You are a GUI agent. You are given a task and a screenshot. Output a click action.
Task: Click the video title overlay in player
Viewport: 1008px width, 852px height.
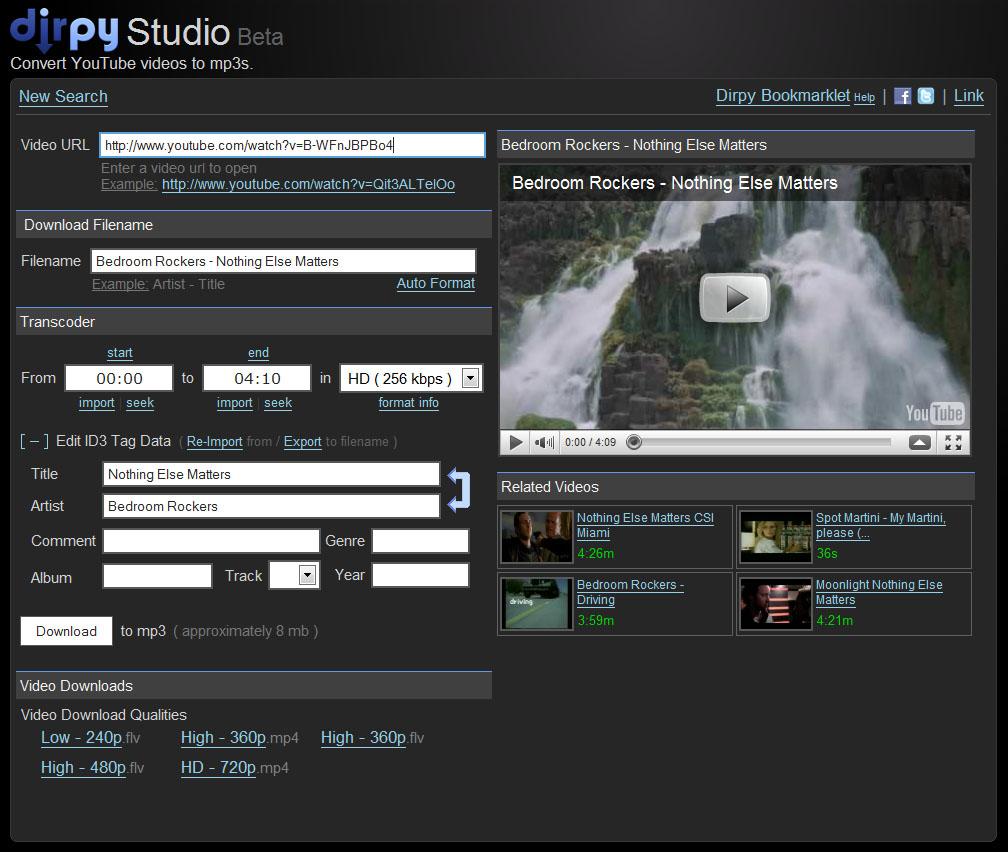[674, 183]
